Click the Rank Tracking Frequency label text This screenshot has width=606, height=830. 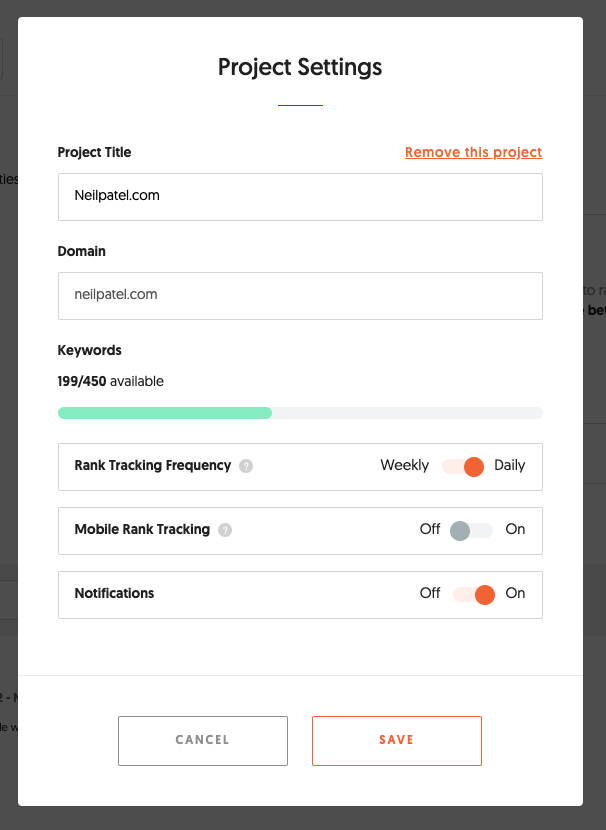[x=153, y=465]
